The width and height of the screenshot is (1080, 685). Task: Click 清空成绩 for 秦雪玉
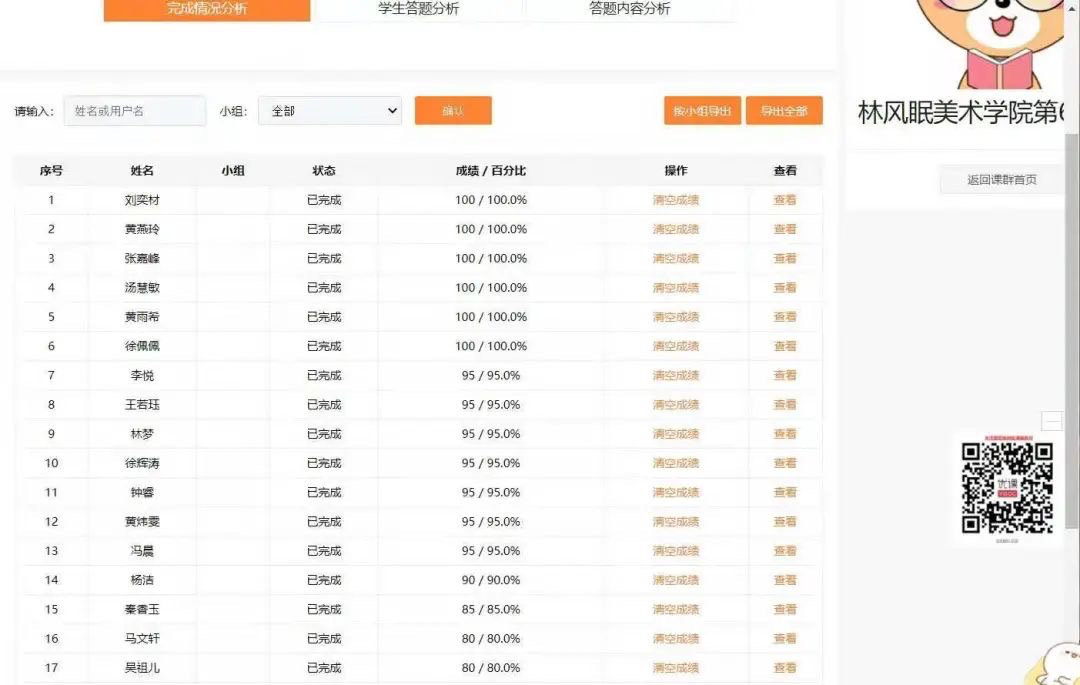676,609
